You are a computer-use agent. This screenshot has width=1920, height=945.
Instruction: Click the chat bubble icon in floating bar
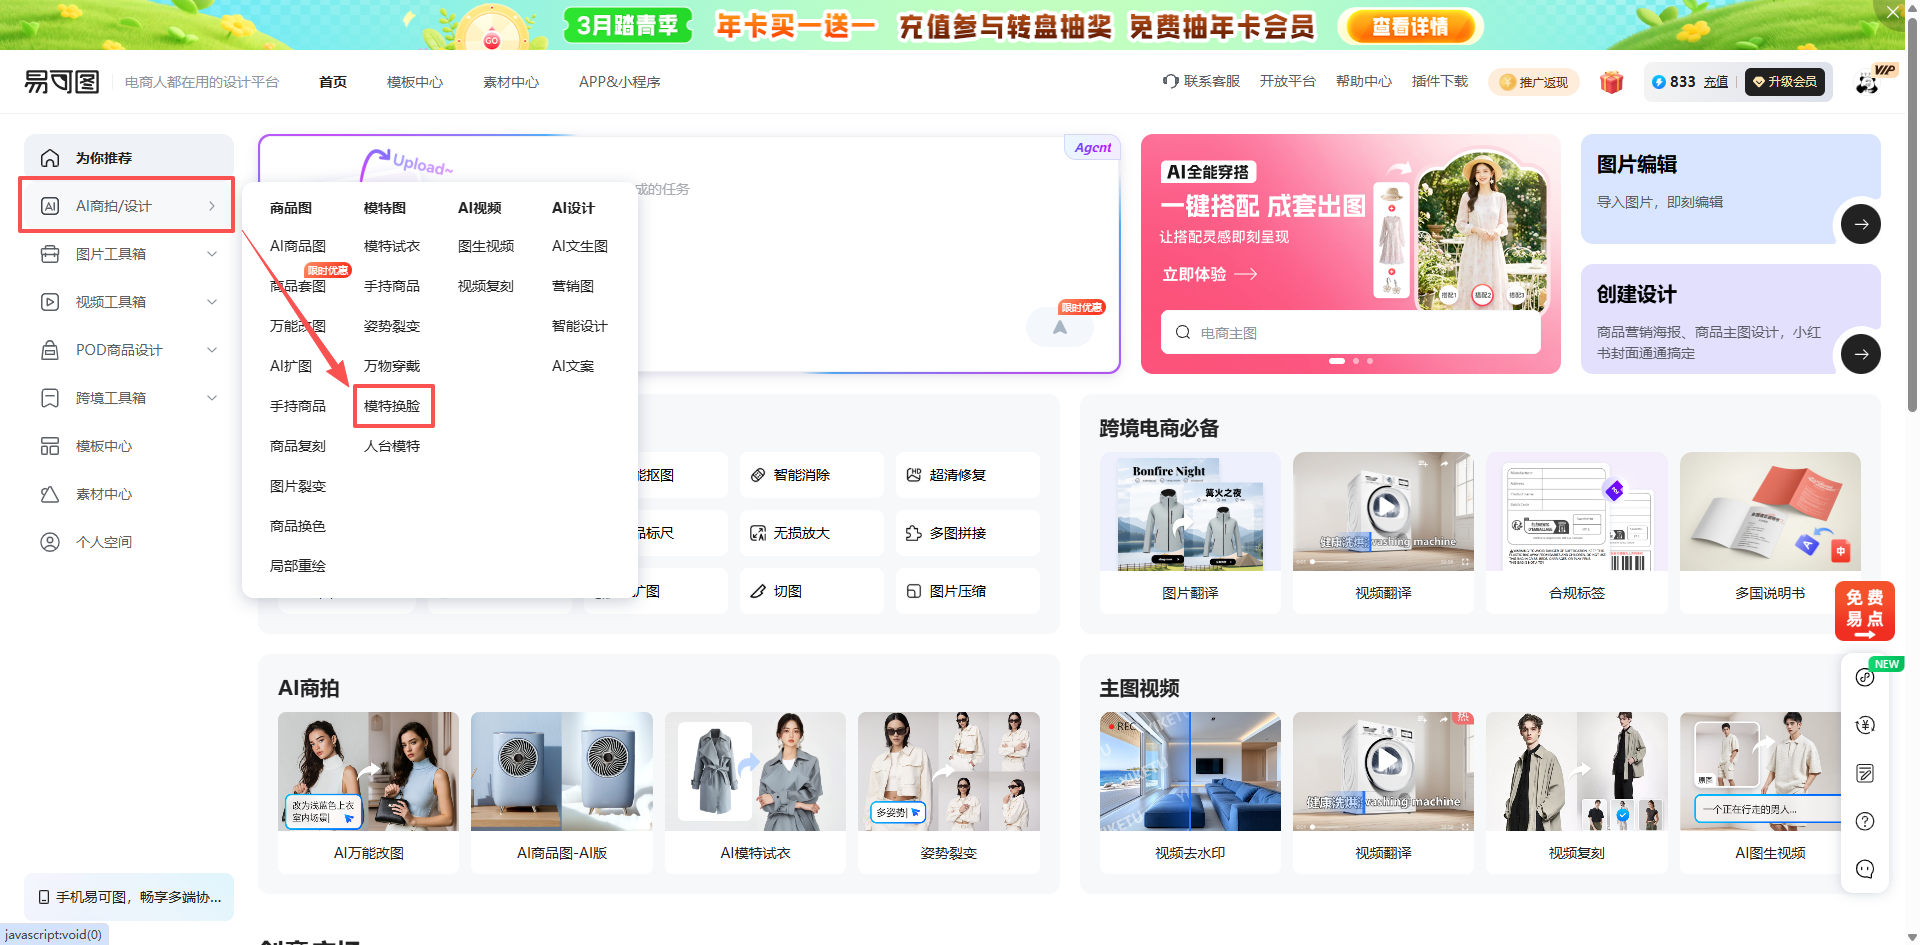pyautogui.click(x=1865, y=869)
